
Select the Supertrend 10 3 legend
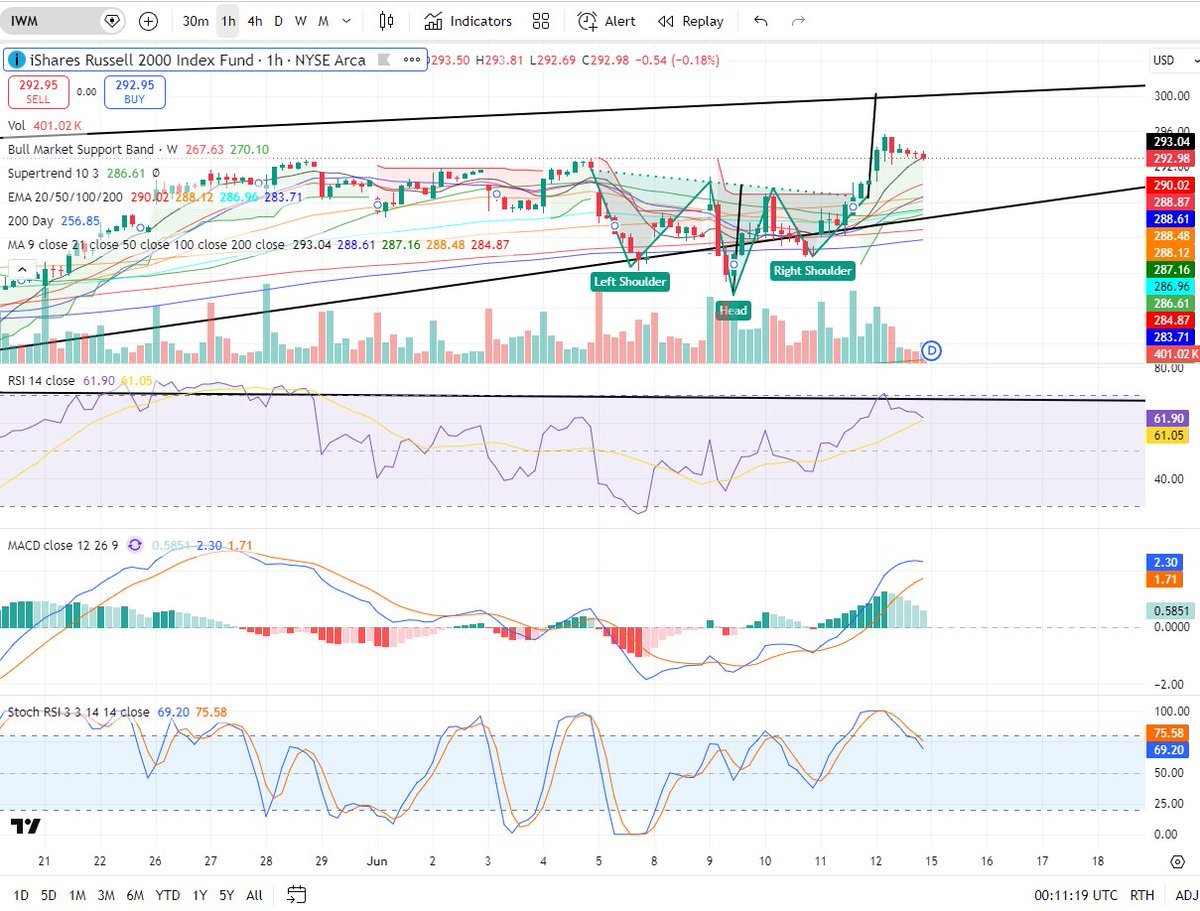pos(53,173)
